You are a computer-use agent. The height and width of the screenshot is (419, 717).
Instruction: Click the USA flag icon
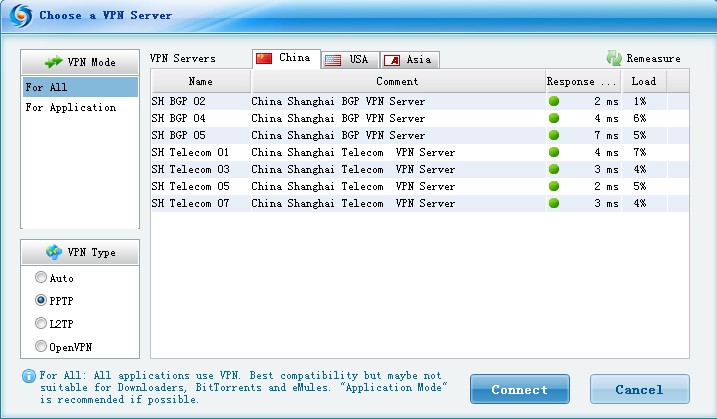coord(332,60)
